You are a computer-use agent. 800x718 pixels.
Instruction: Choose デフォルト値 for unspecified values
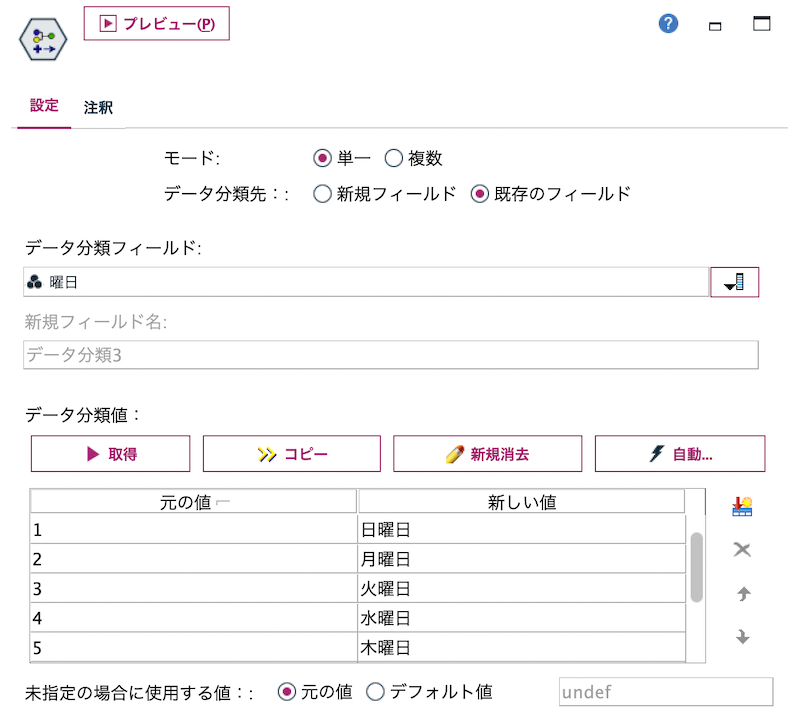pyautogui.click(x=375, y=691)
